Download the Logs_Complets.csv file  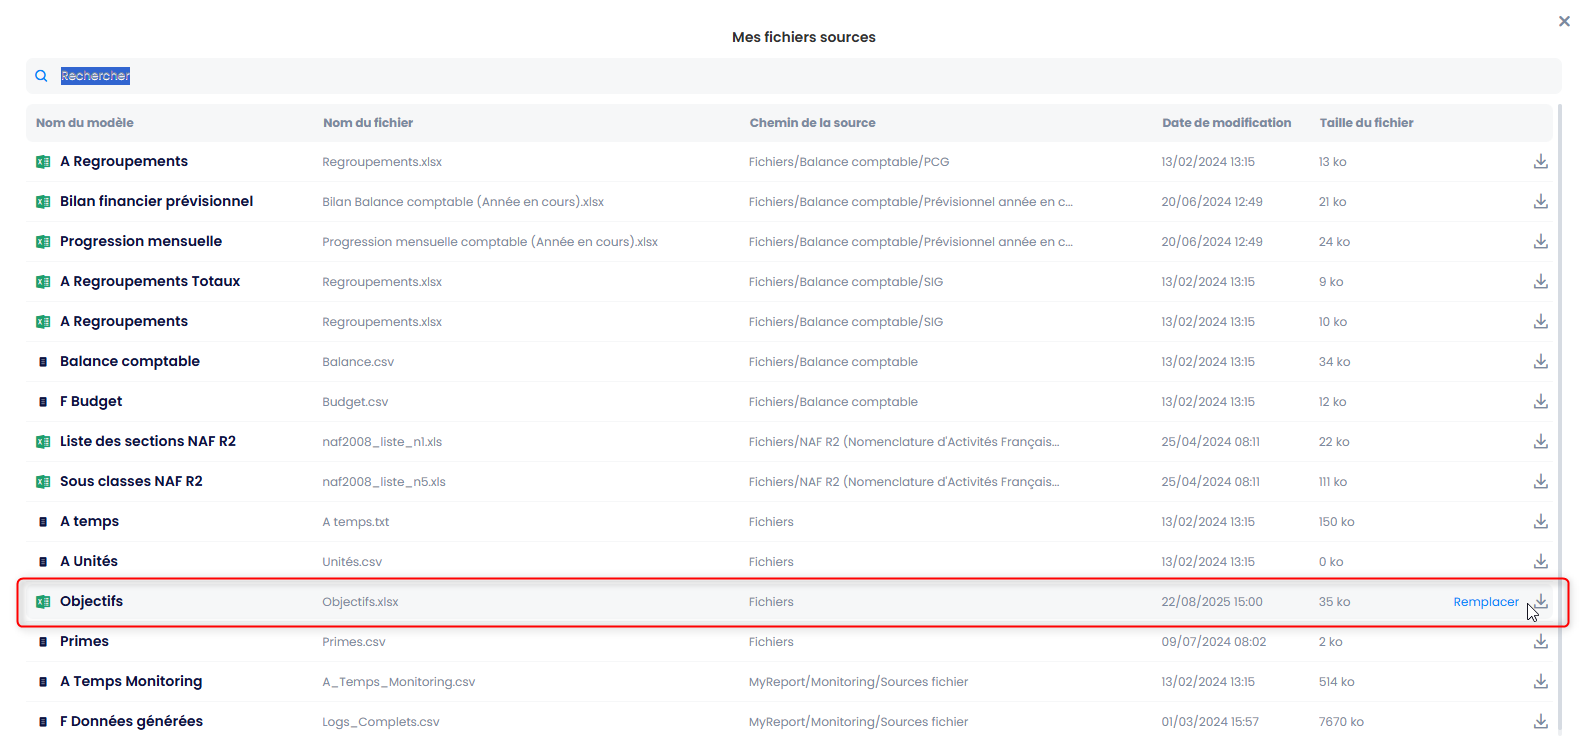[x=1540, y=722]
